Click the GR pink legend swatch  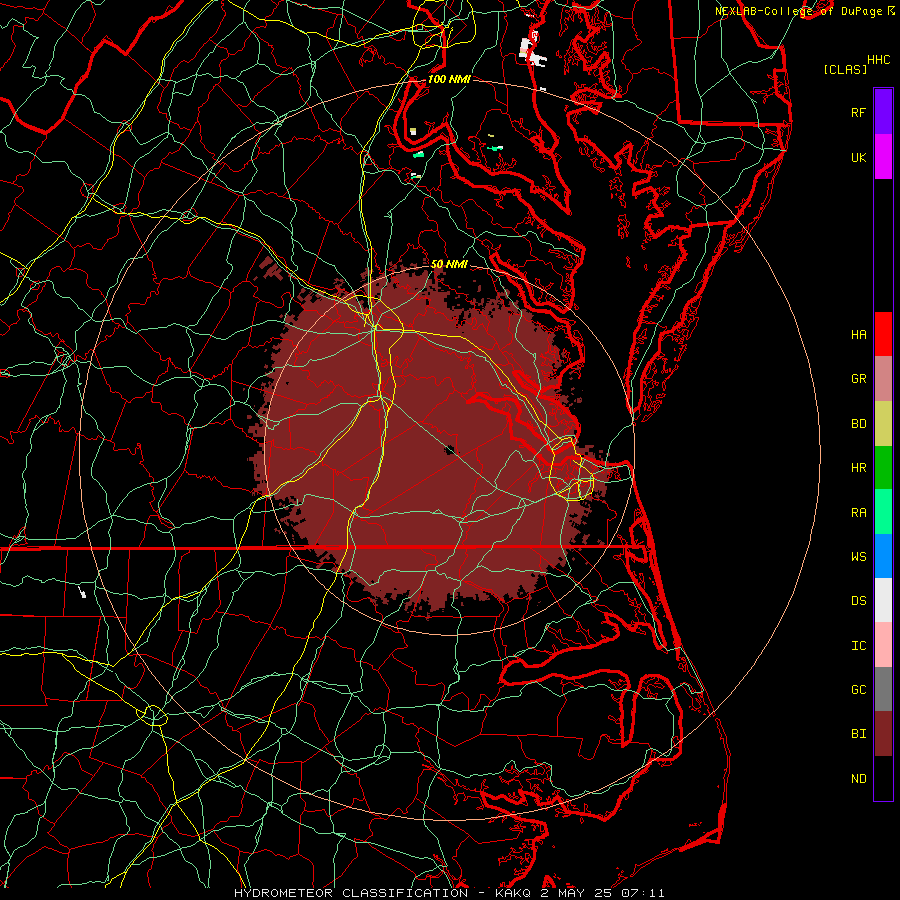883,378
